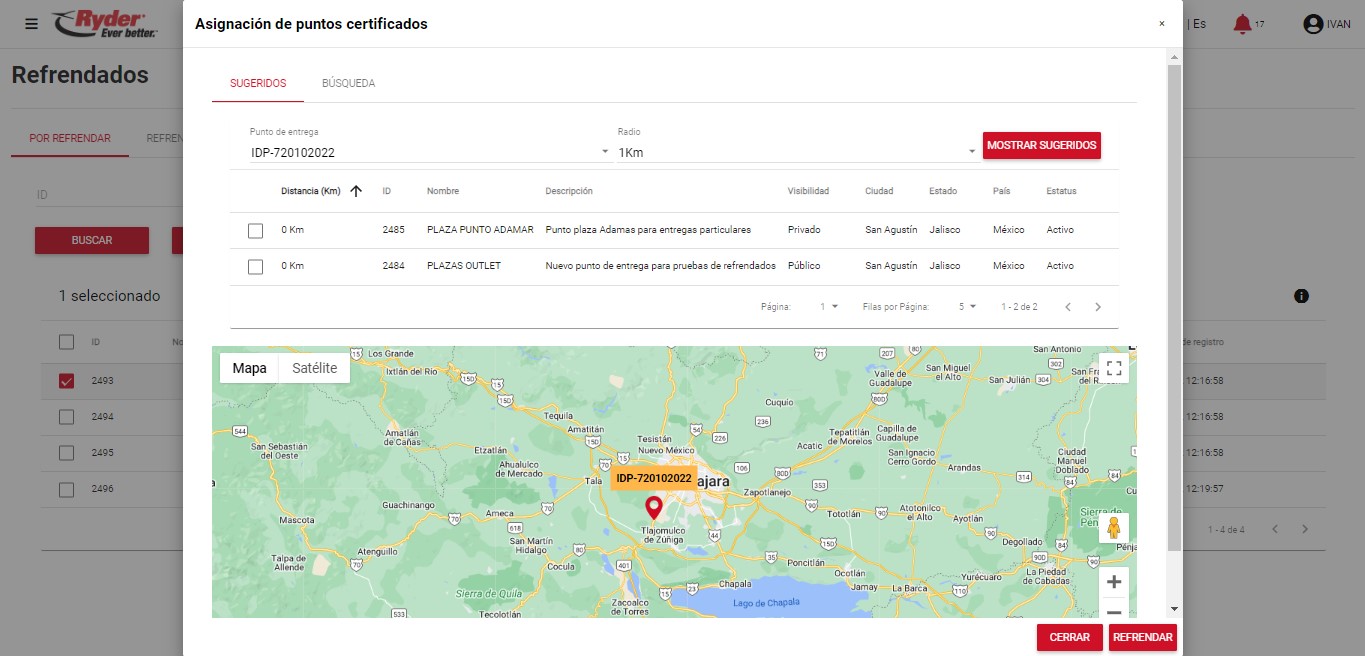Screen dimensions: 1365x656
Task: Switch map to Satélite view
Action: 314,368
